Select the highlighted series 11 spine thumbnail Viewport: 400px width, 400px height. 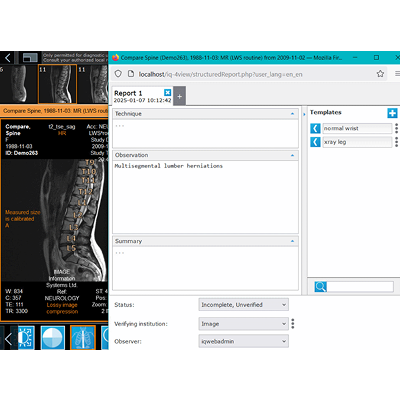(58, 84)
